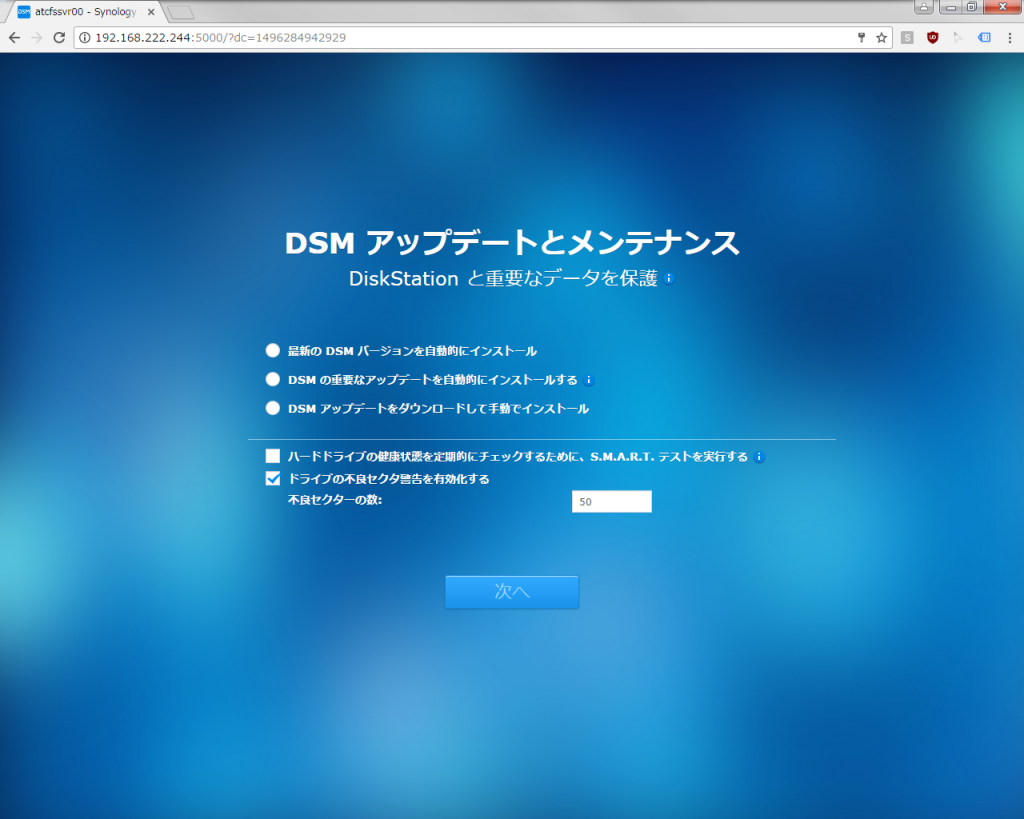1024x819 pixels.
Task: Click the gray S extension icon
Action: 907,38
